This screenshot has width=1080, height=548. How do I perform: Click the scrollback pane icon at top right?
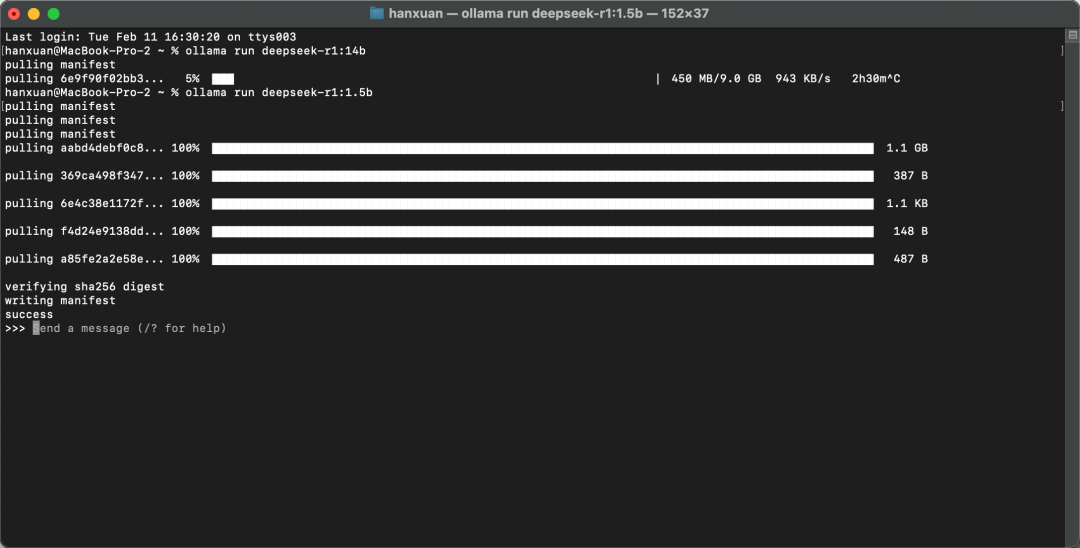coord(1072,35)
